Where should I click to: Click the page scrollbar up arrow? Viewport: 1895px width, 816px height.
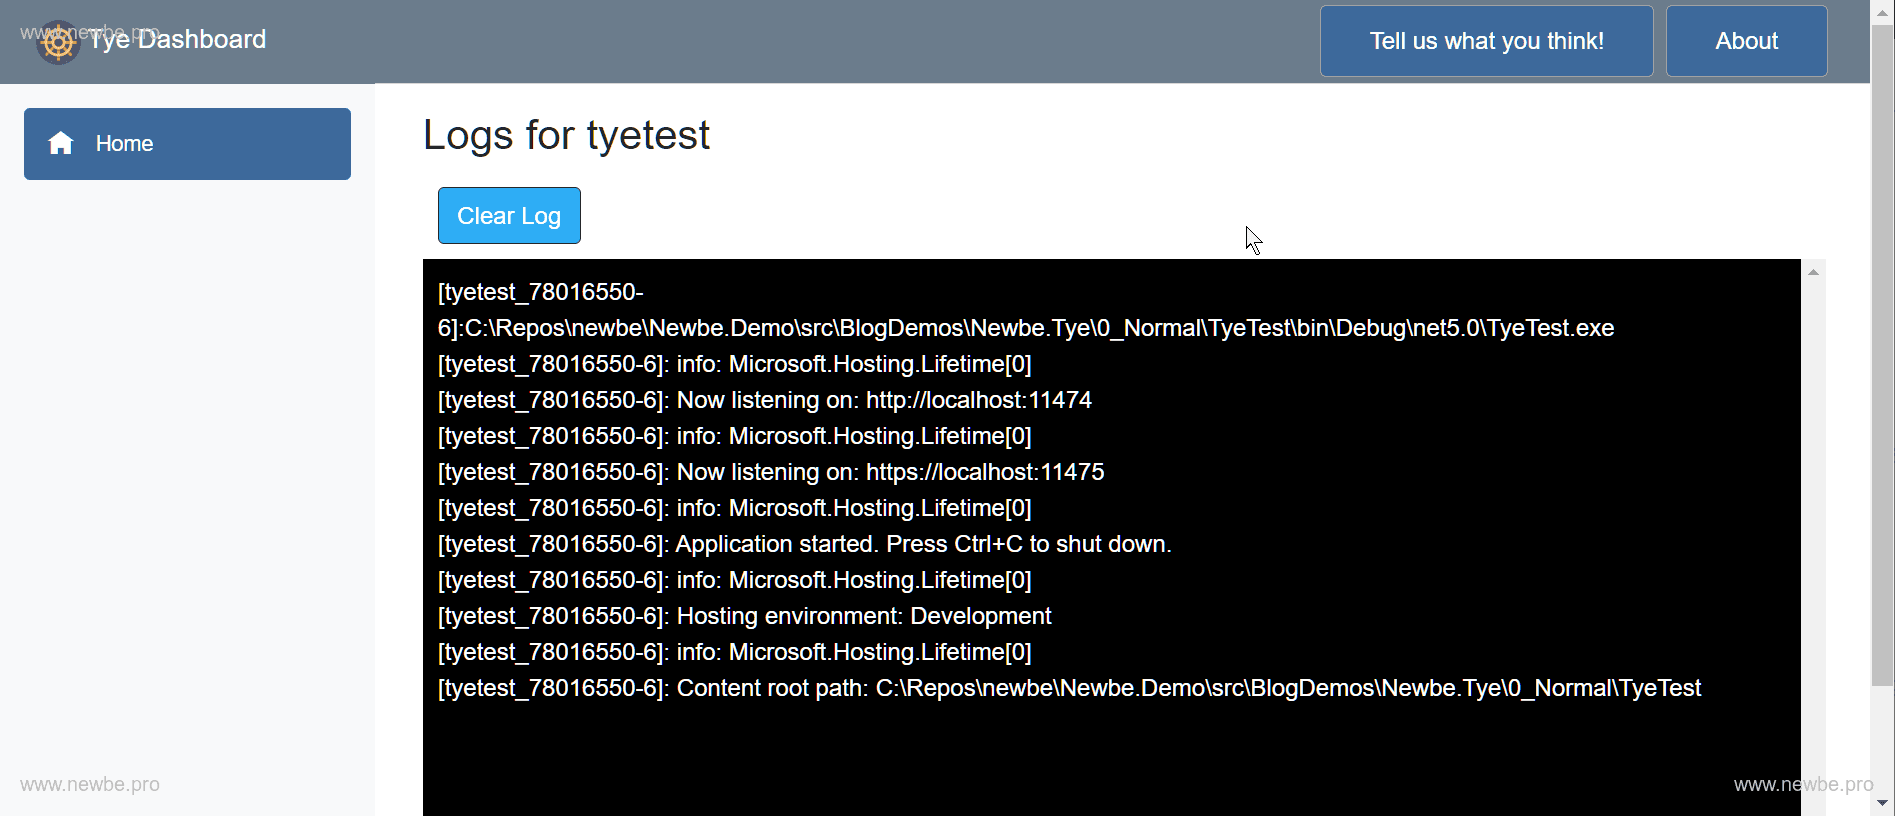[1882, 10]
